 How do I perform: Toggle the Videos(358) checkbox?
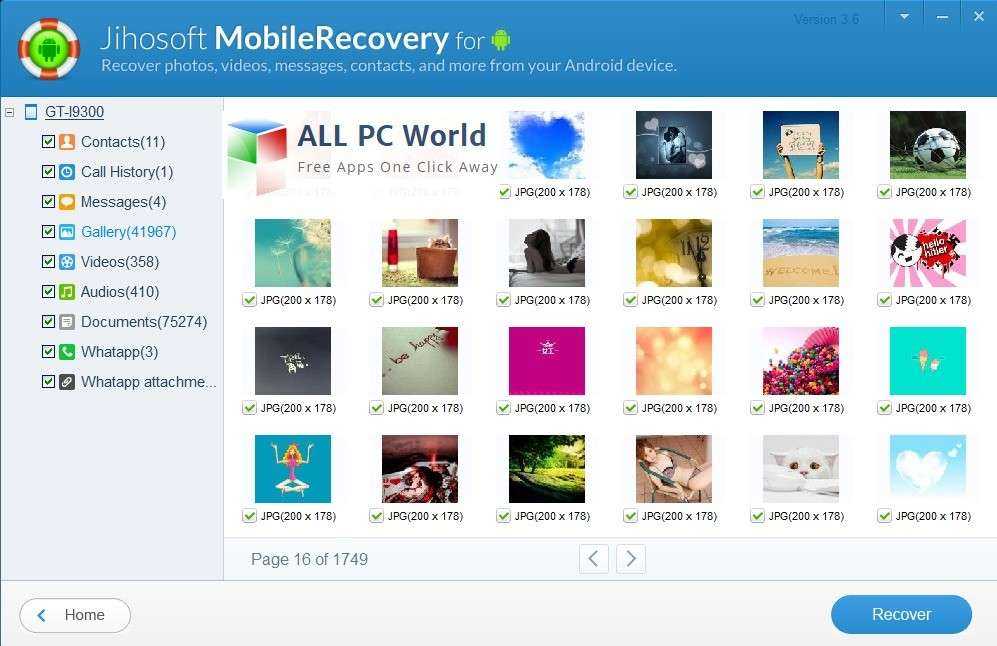tap(48, 261)
